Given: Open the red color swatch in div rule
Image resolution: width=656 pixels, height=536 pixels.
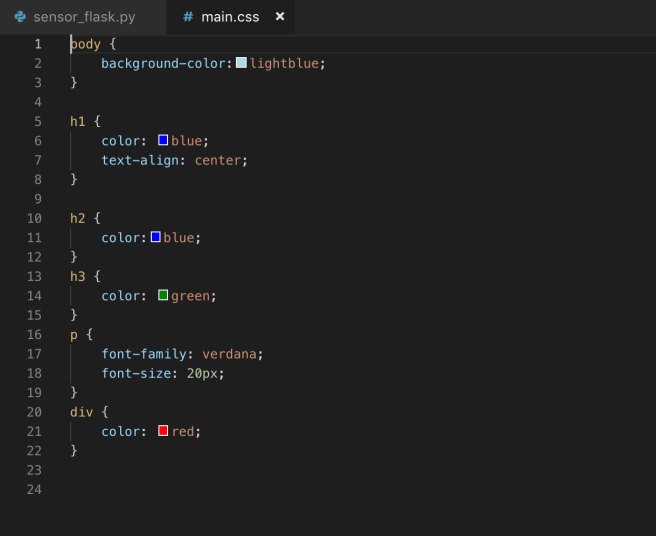Looking at the screenshot, I should coord(163,431).
